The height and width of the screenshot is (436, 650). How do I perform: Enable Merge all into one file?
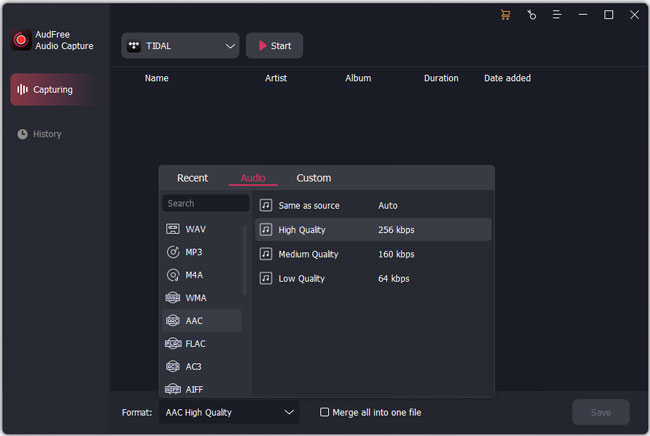click(x=325, y=412)
